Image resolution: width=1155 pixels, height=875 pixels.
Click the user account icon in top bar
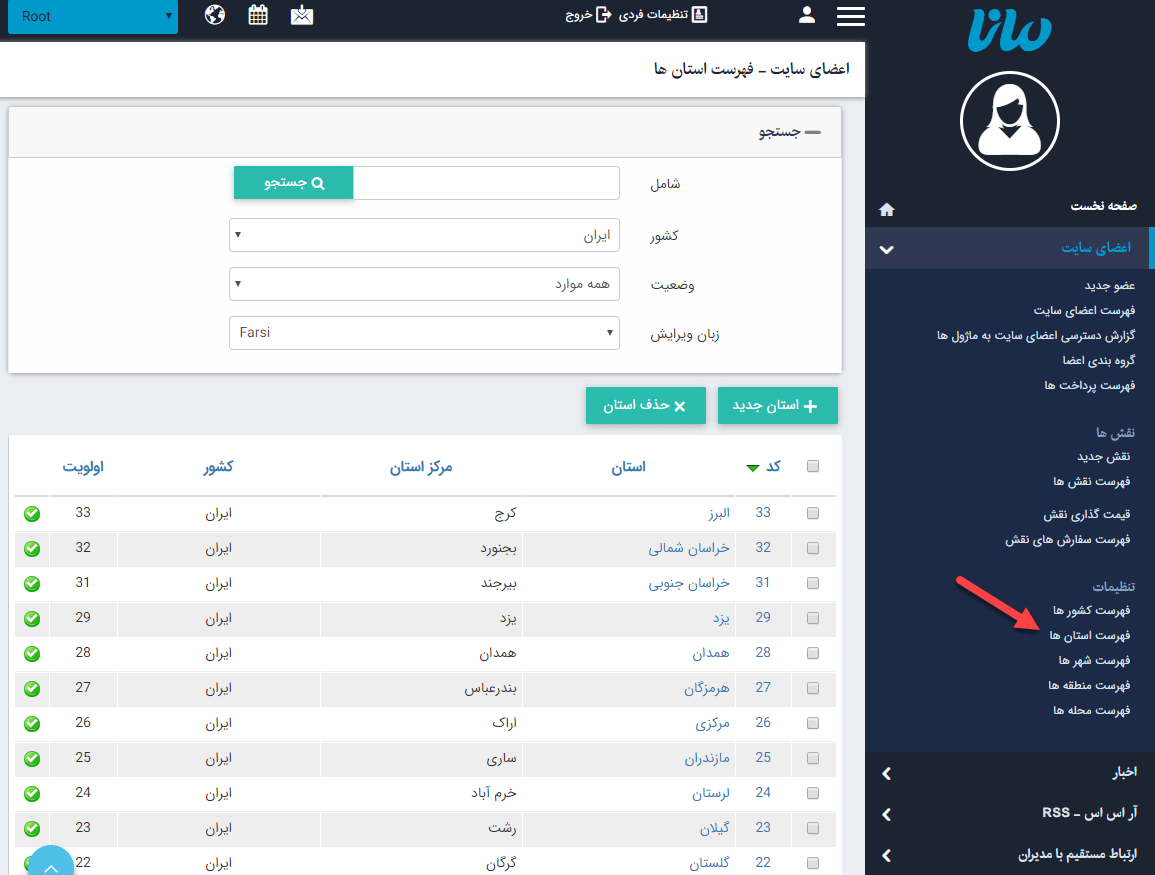point(808,16)
